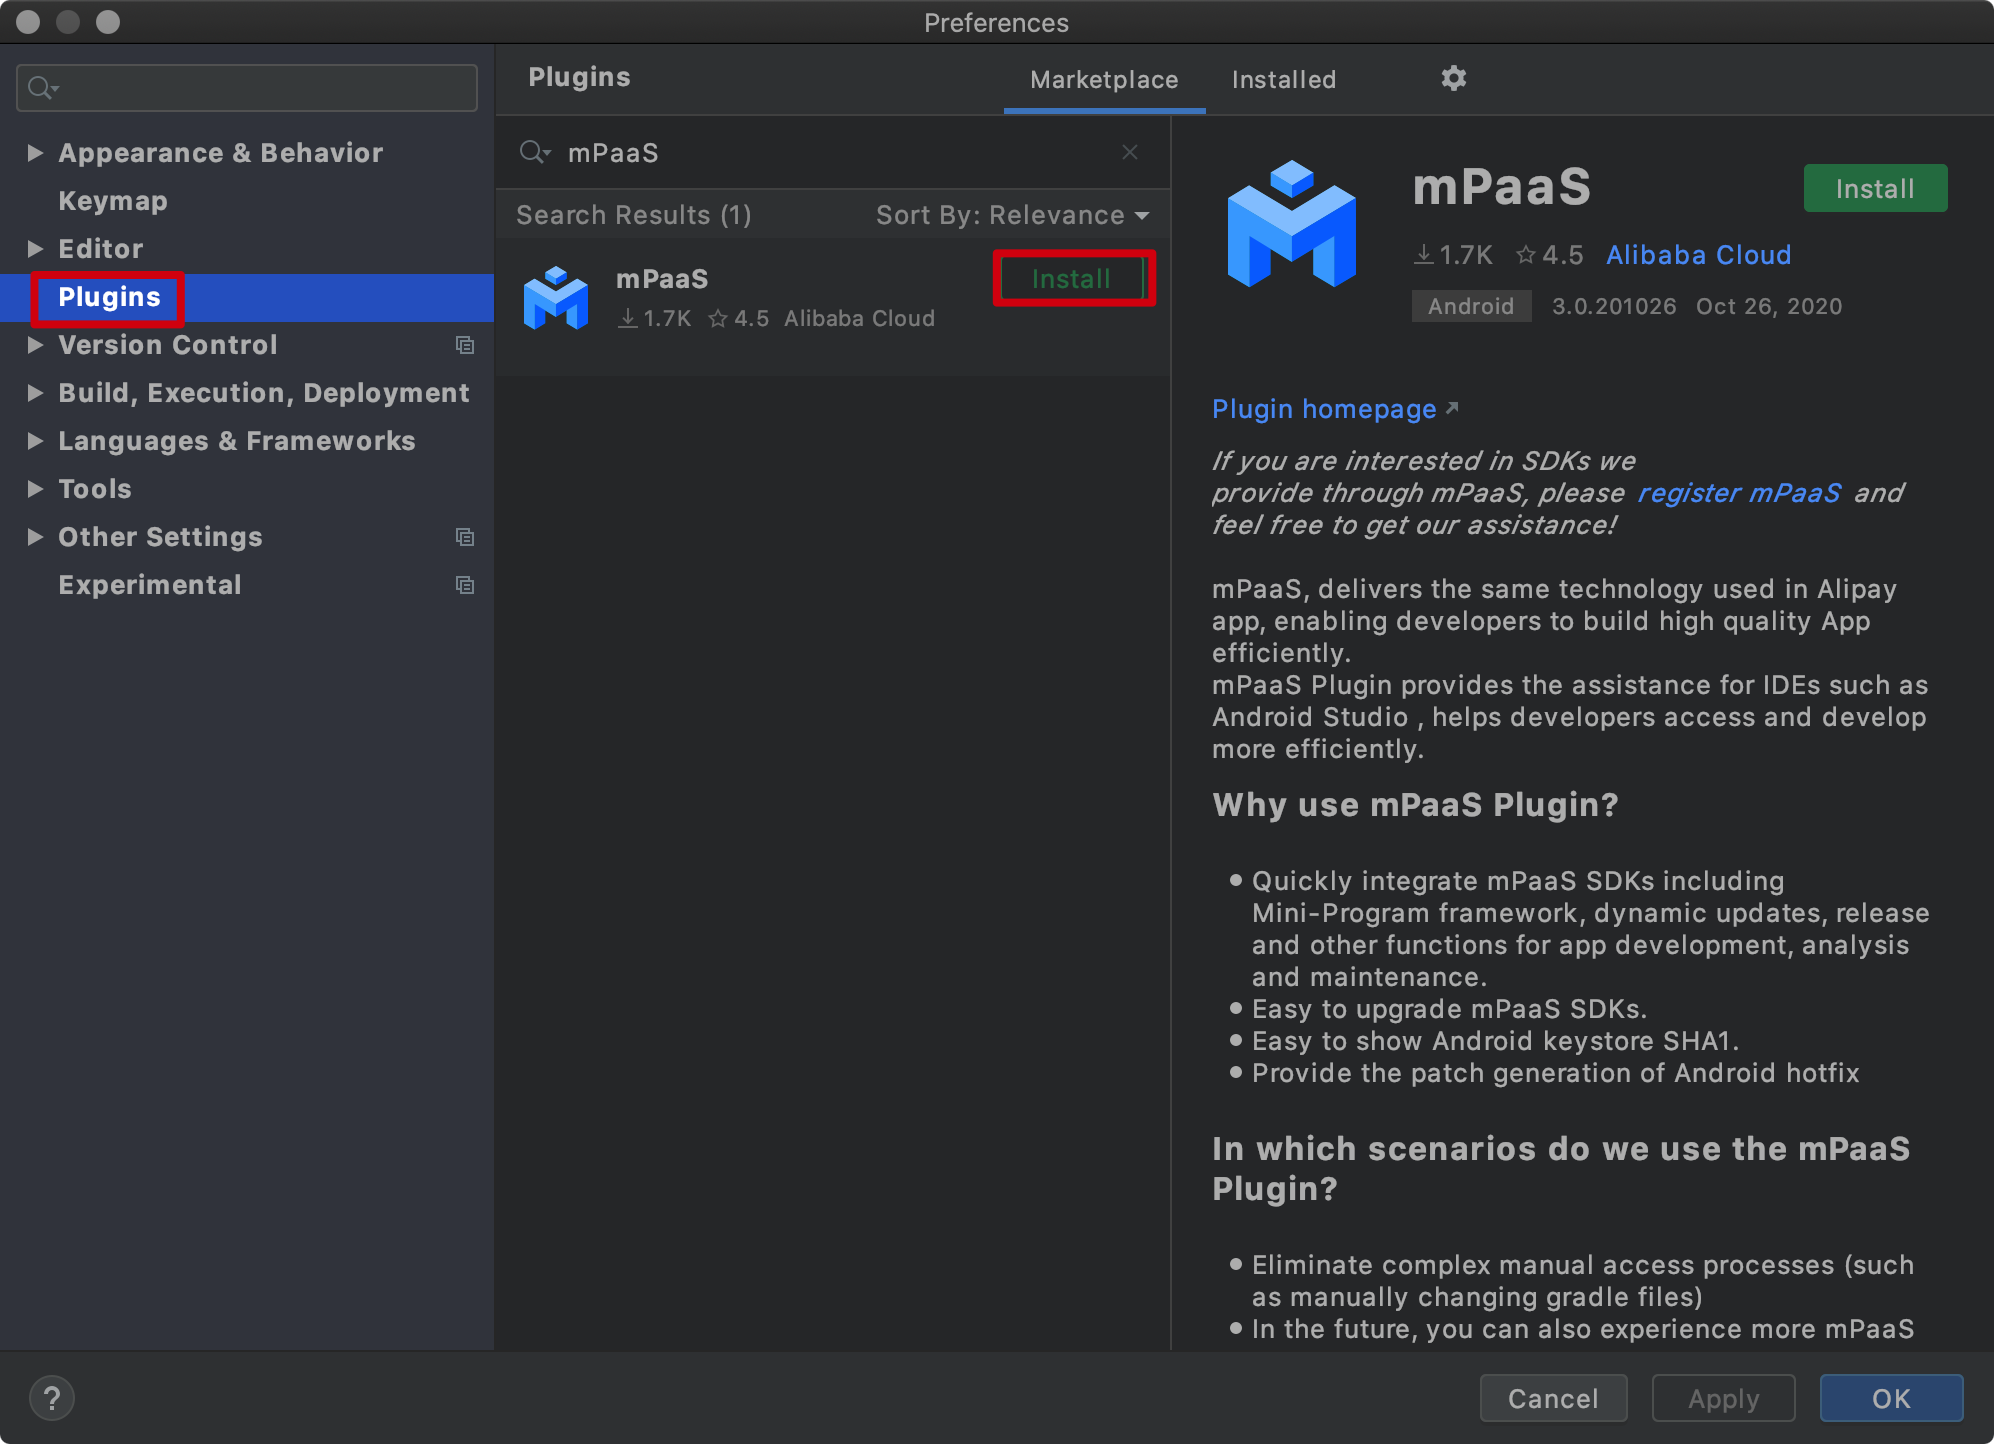Click the OK button
Viewport: 1994px width, 1444px height.
point(1891,1398)
